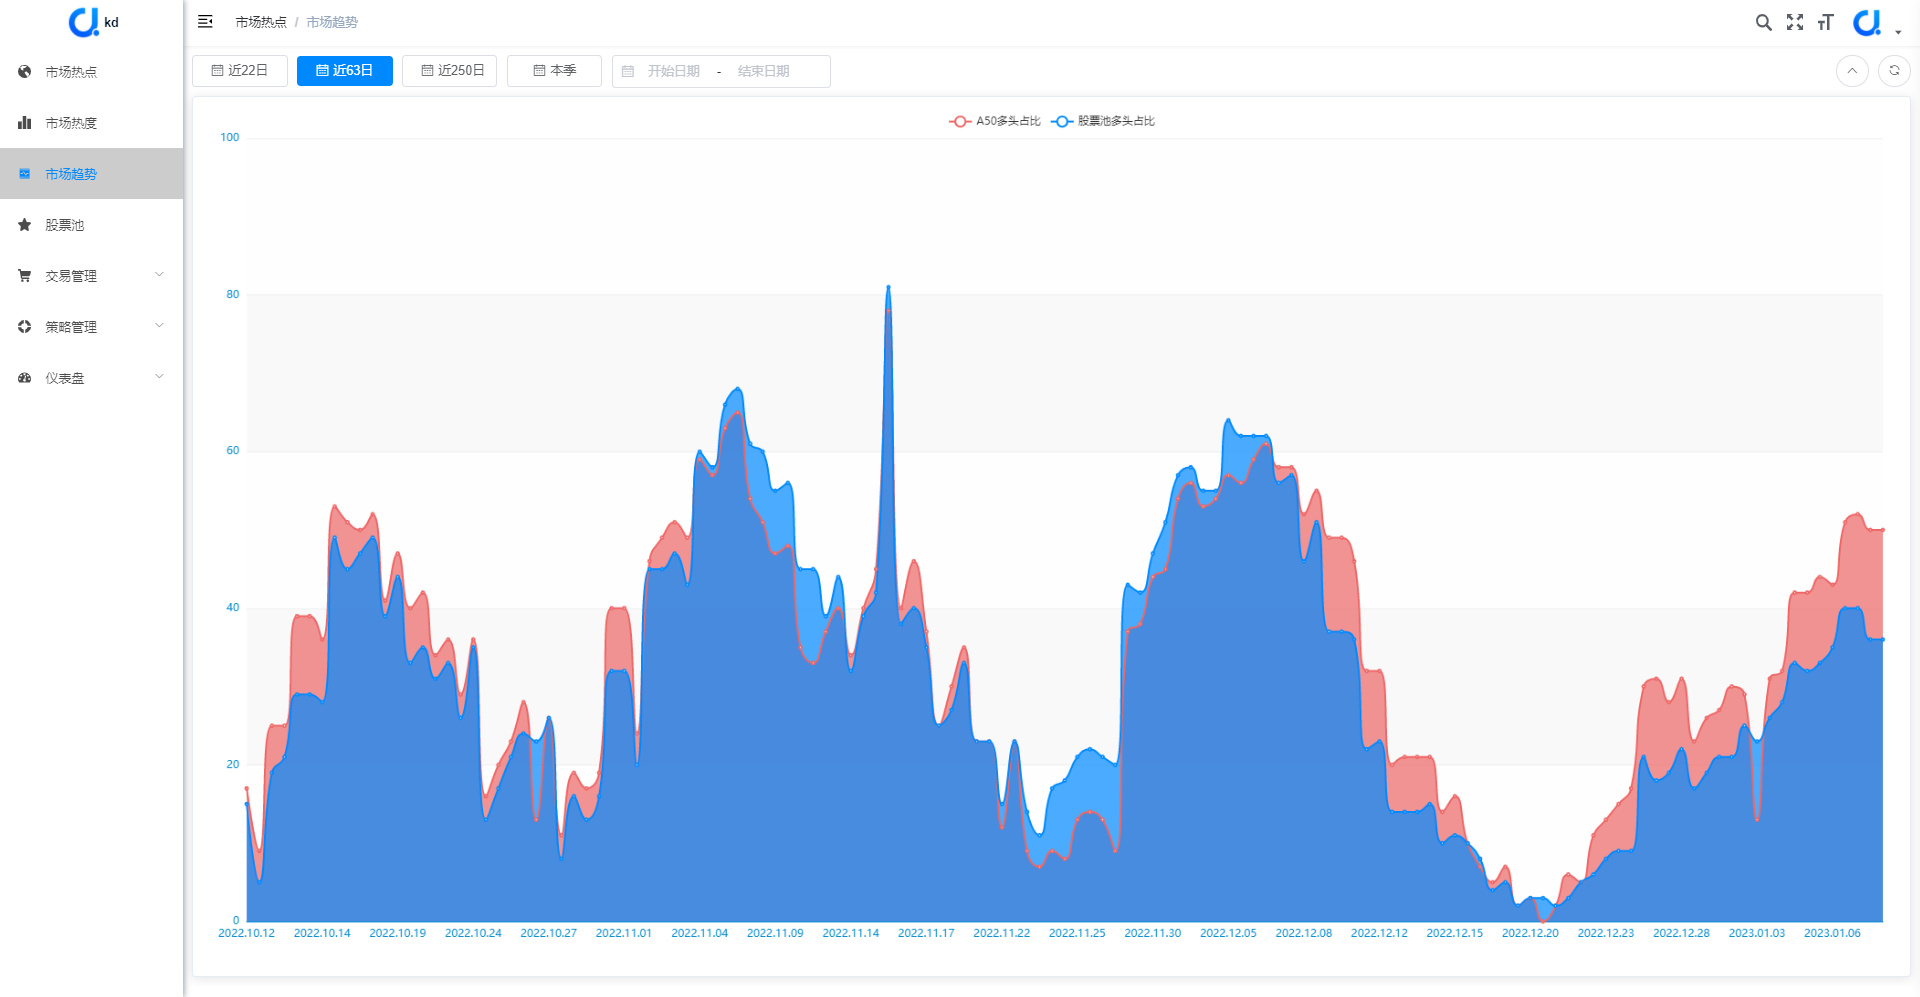Click the 市场热点 breadcrumb link

point(261,22)
